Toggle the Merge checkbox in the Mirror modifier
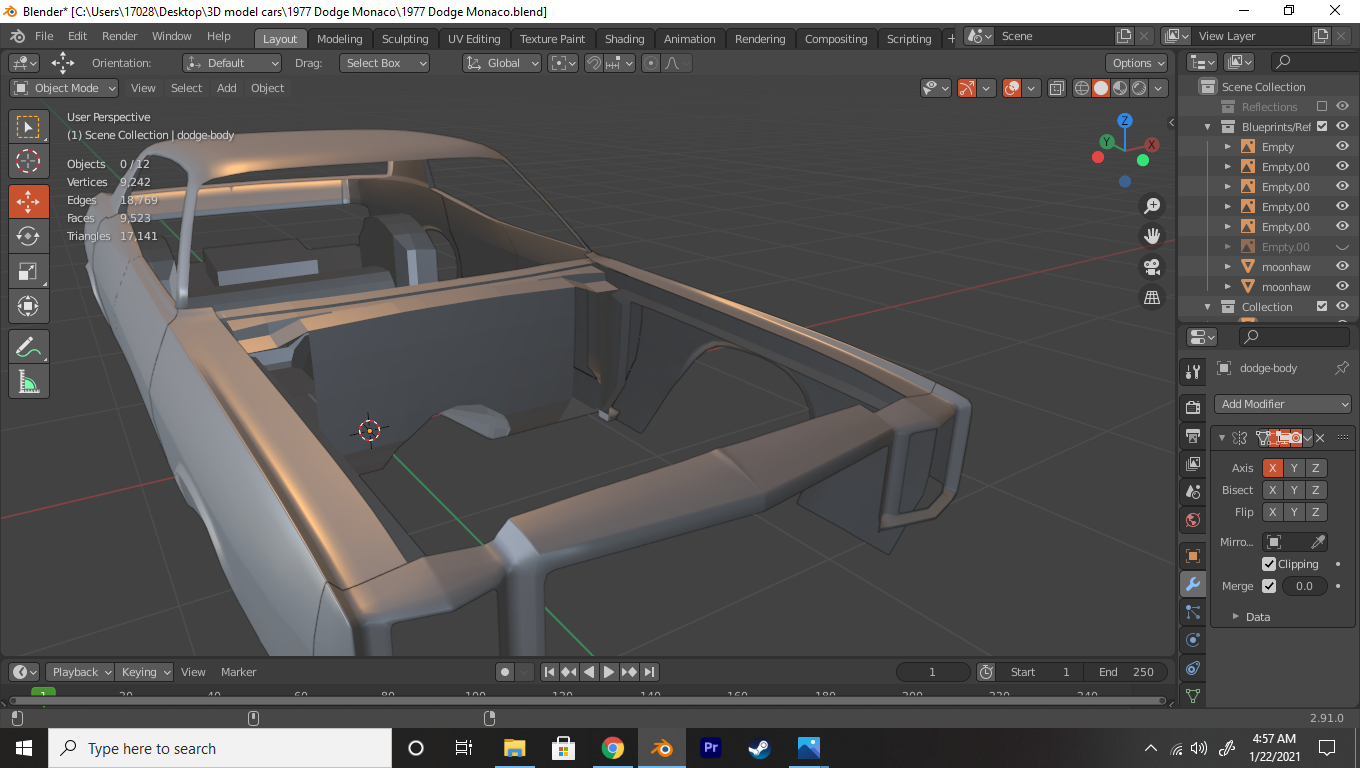This screenshot has width=1360, height=768. tap(1269, 586)
